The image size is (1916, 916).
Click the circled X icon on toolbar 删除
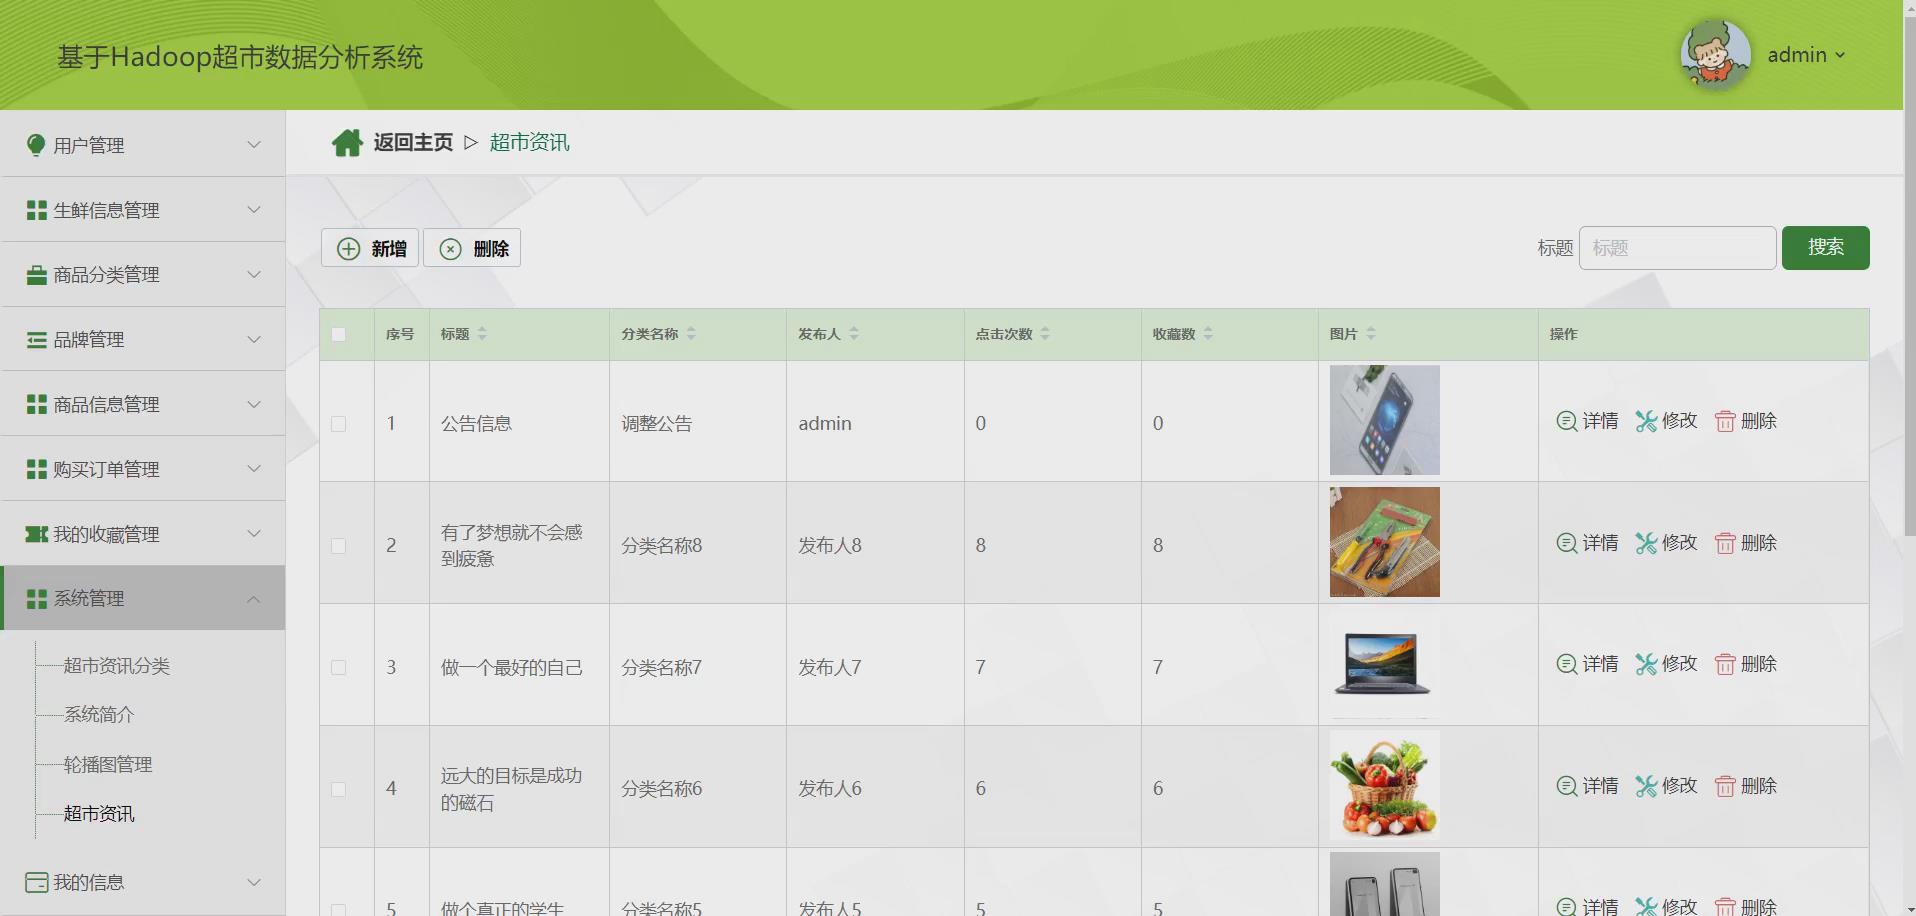[451, 249]
